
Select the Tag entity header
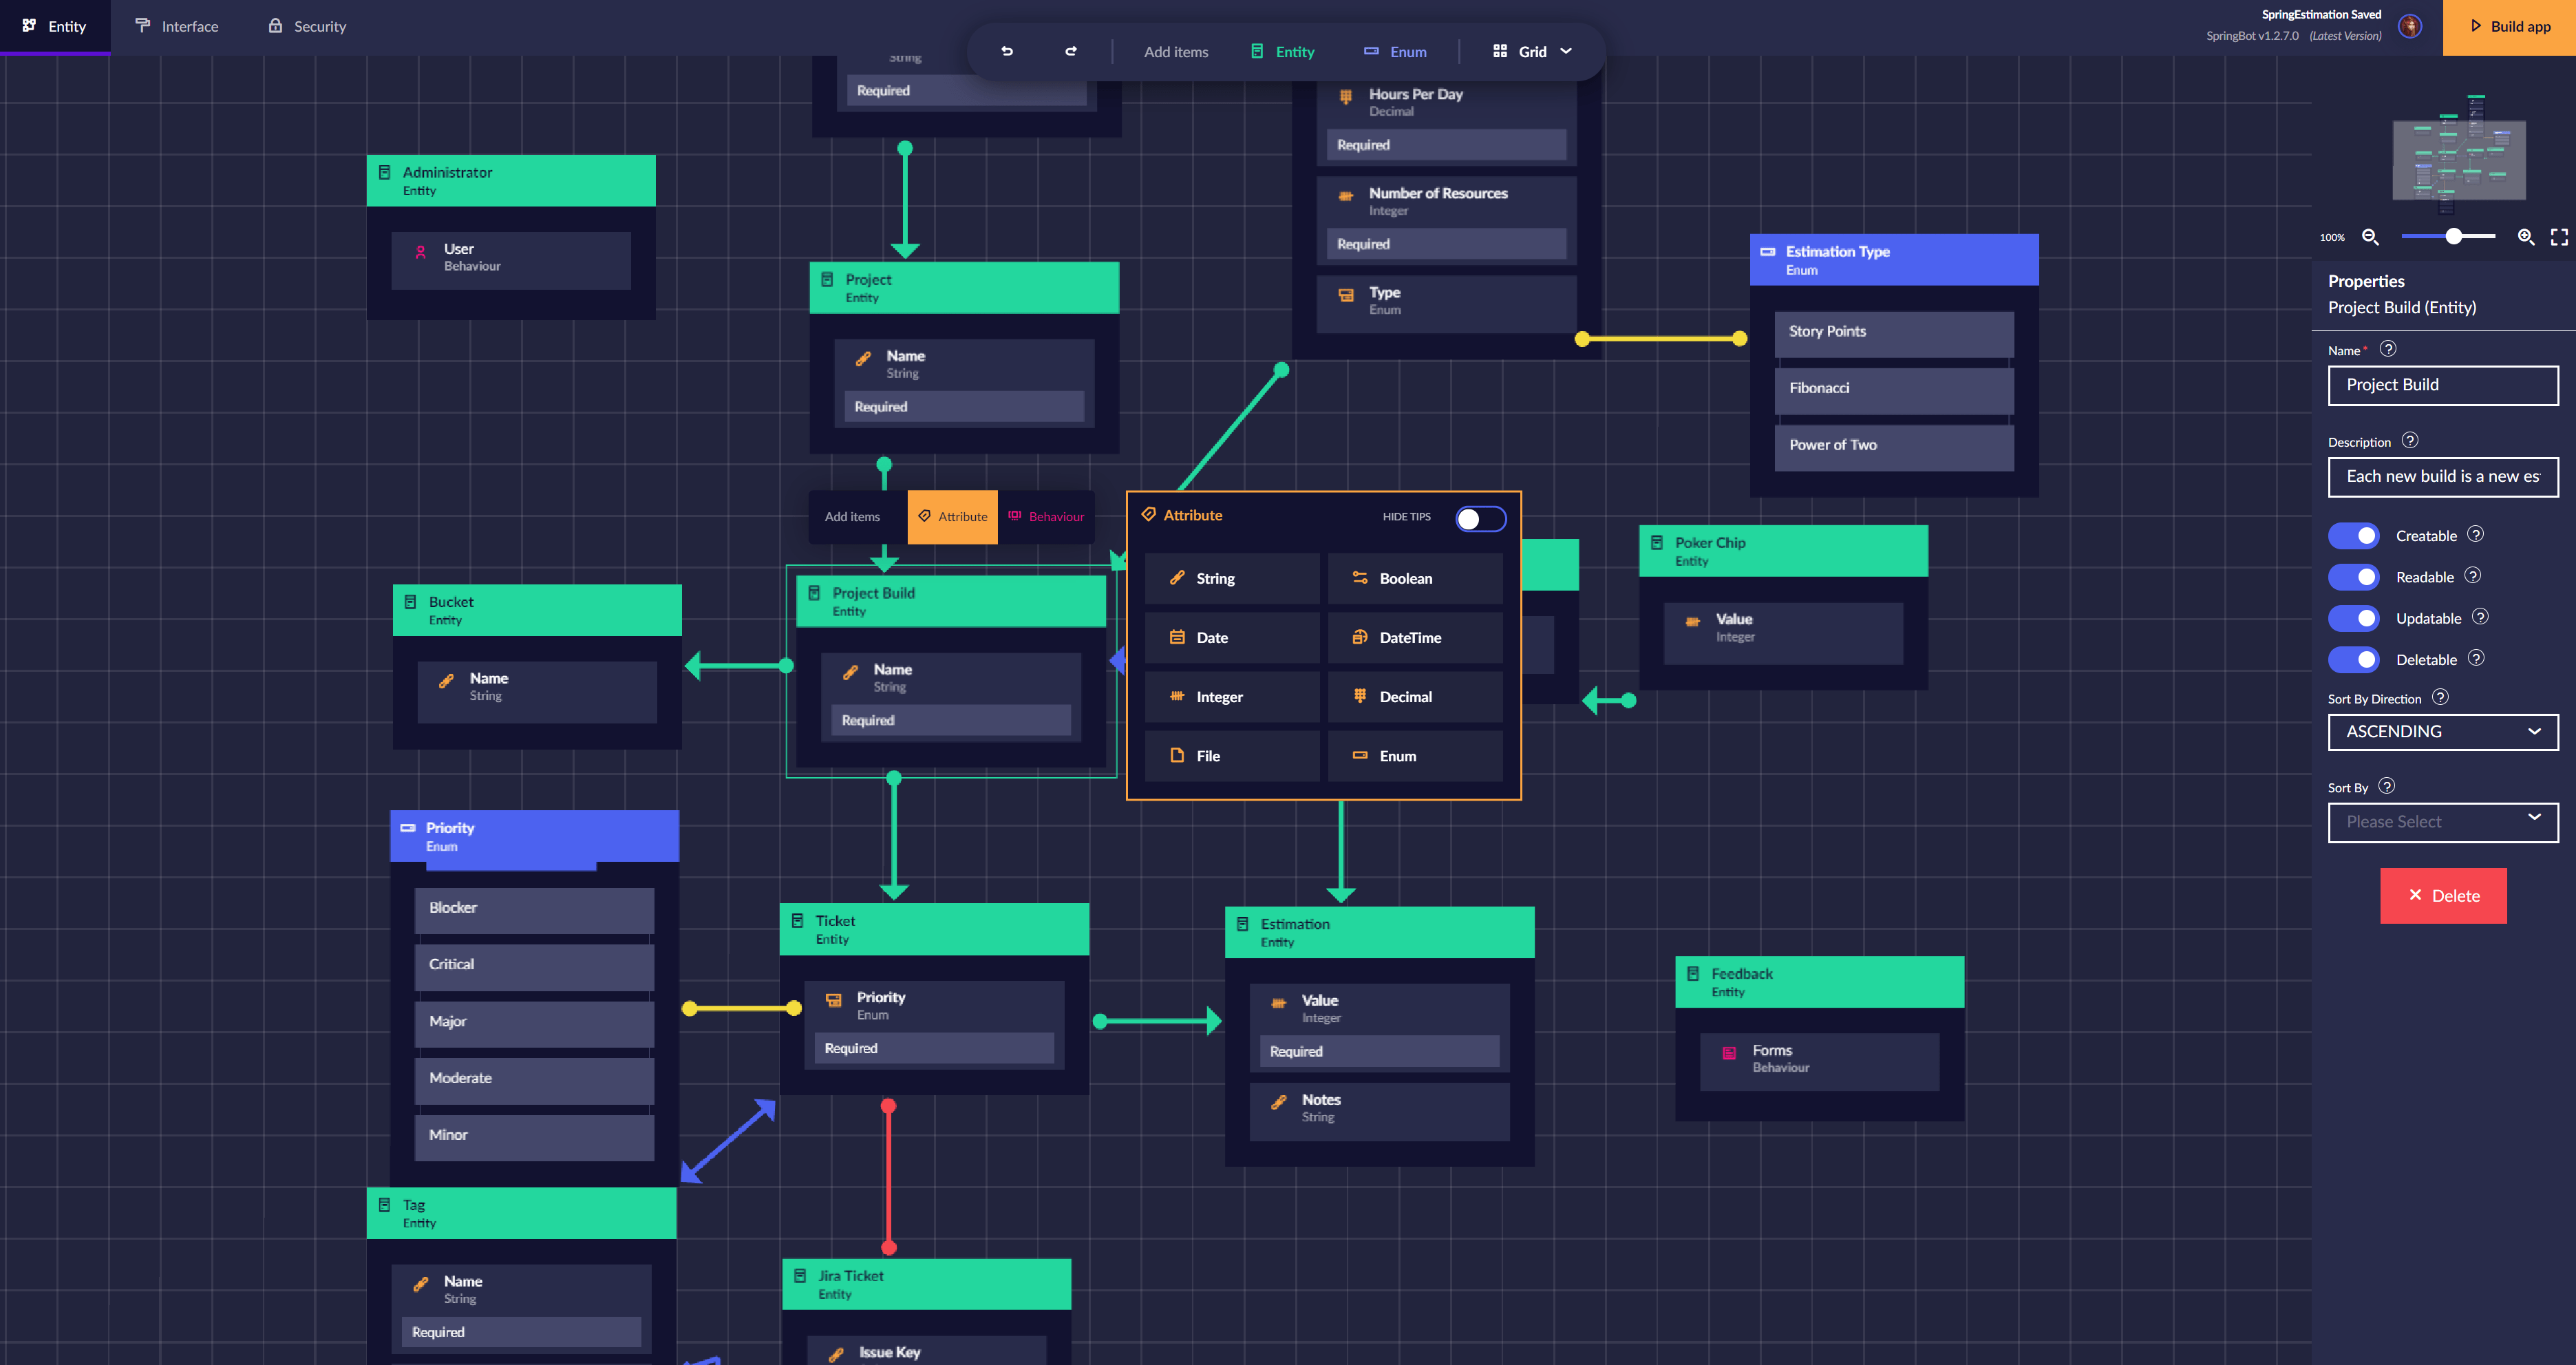(x=521, y=1213)
